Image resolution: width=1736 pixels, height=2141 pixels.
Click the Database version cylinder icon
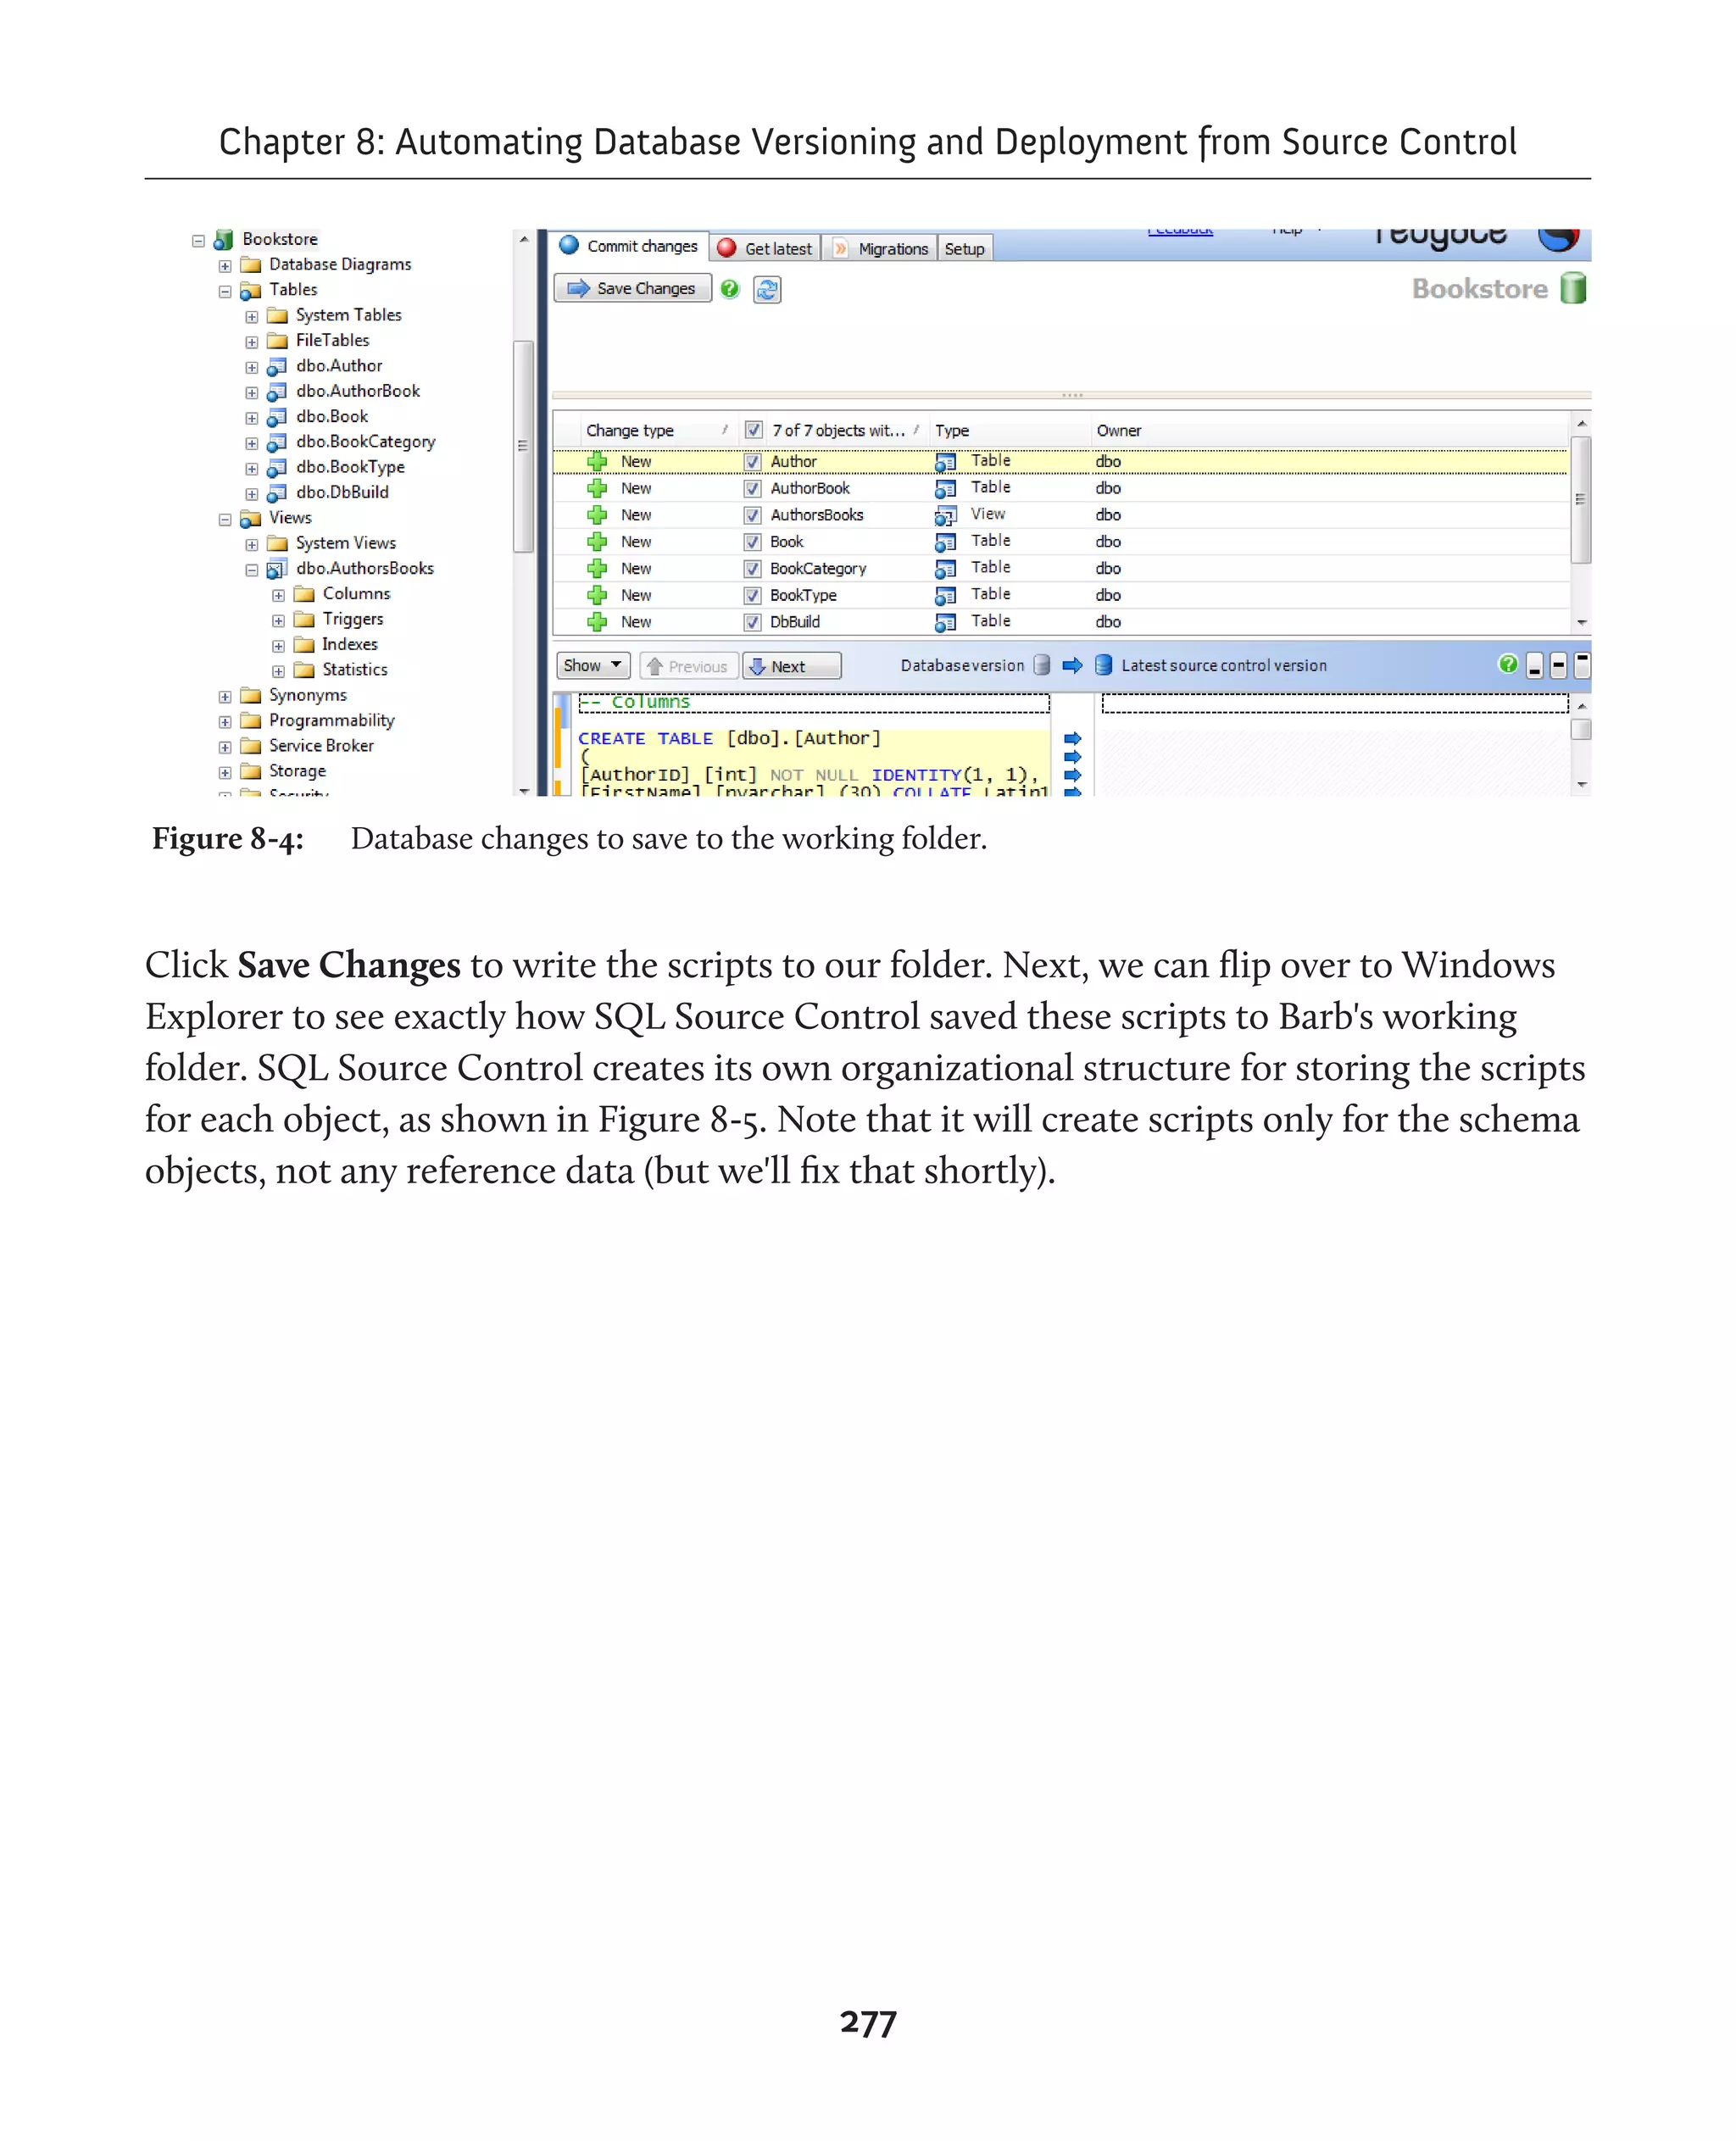[1042, 666]
